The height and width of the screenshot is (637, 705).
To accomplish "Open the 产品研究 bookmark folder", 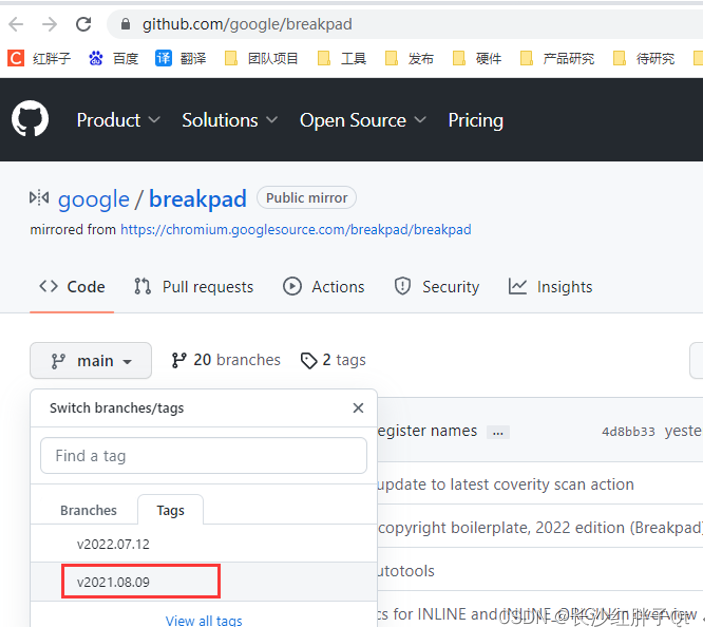I will click(x=557, y=58).
